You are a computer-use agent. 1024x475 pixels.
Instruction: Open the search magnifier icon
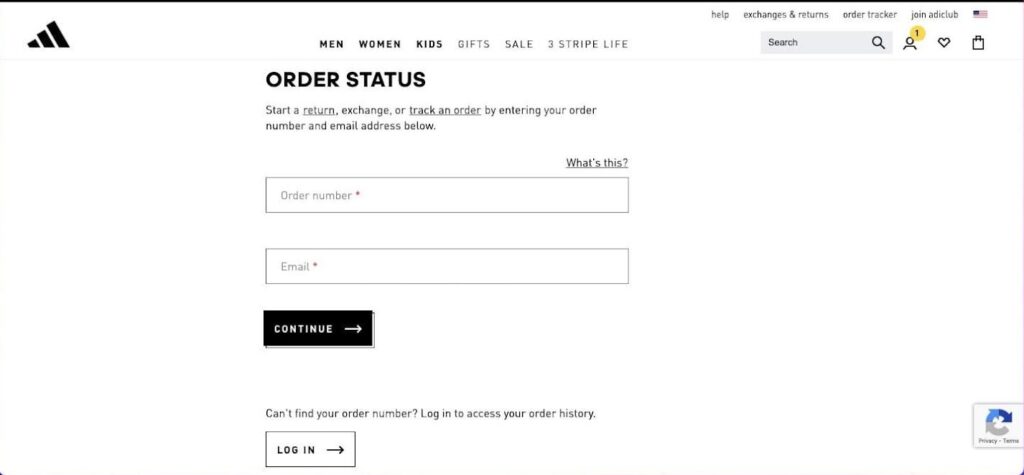(878, 42)
